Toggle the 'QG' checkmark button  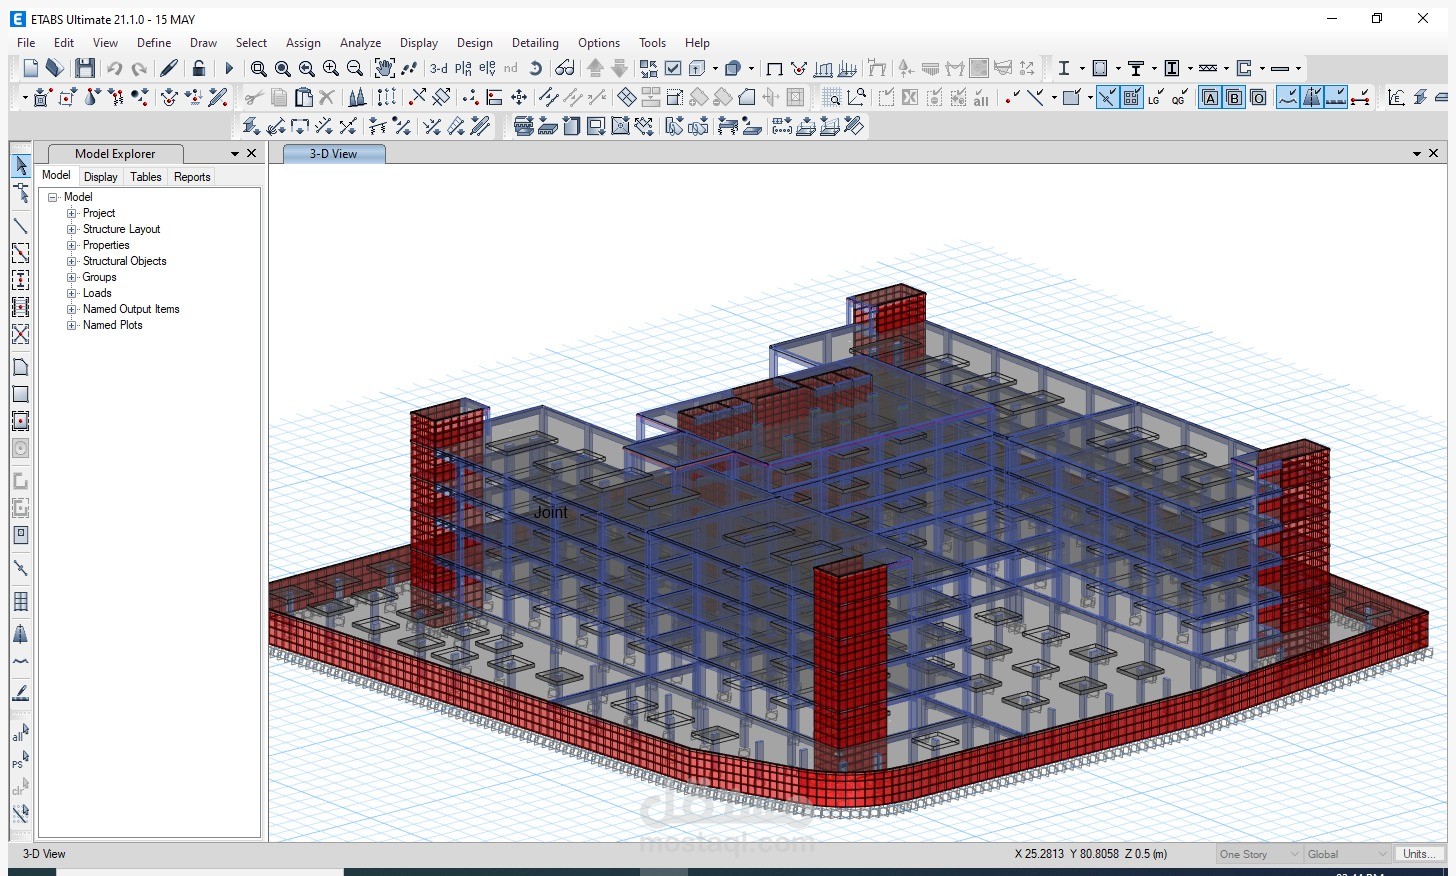[1179, 97]
